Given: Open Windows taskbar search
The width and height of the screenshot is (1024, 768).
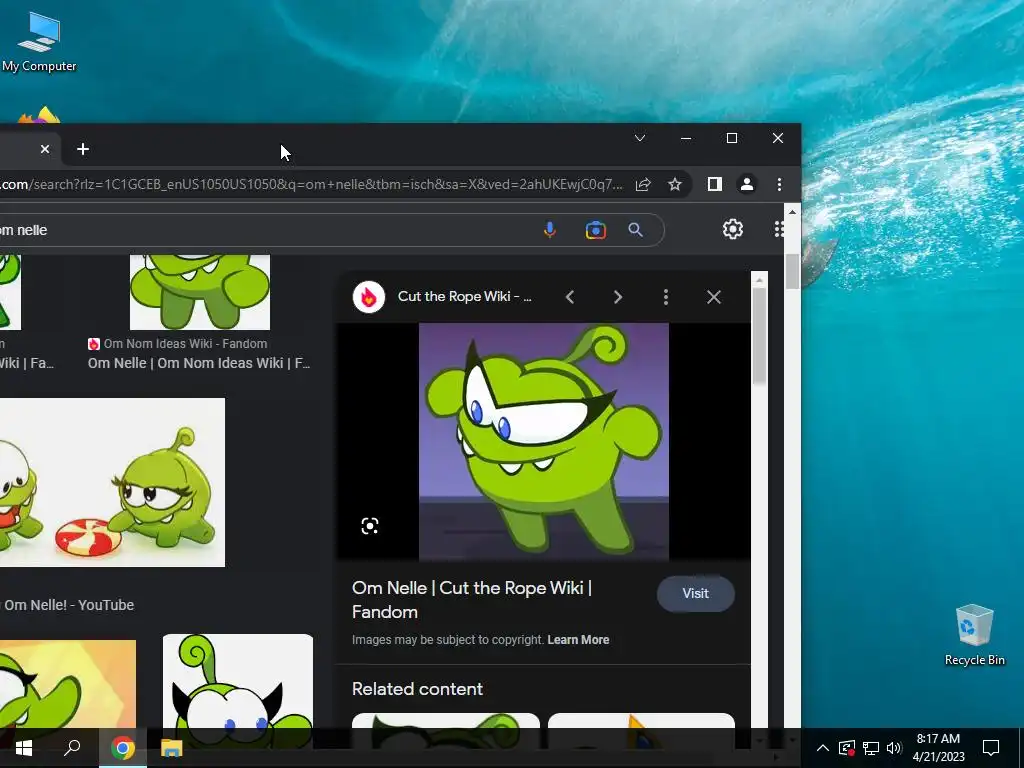Looking at the screenshot, I should [x=72, y=748].
